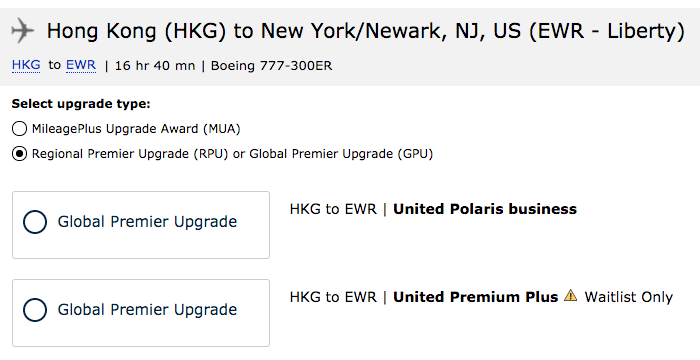Image resolution: width=700 pixels, height=360 pixels.
Task: Open the EWR airport link
Action: click(x=81, y=65)
